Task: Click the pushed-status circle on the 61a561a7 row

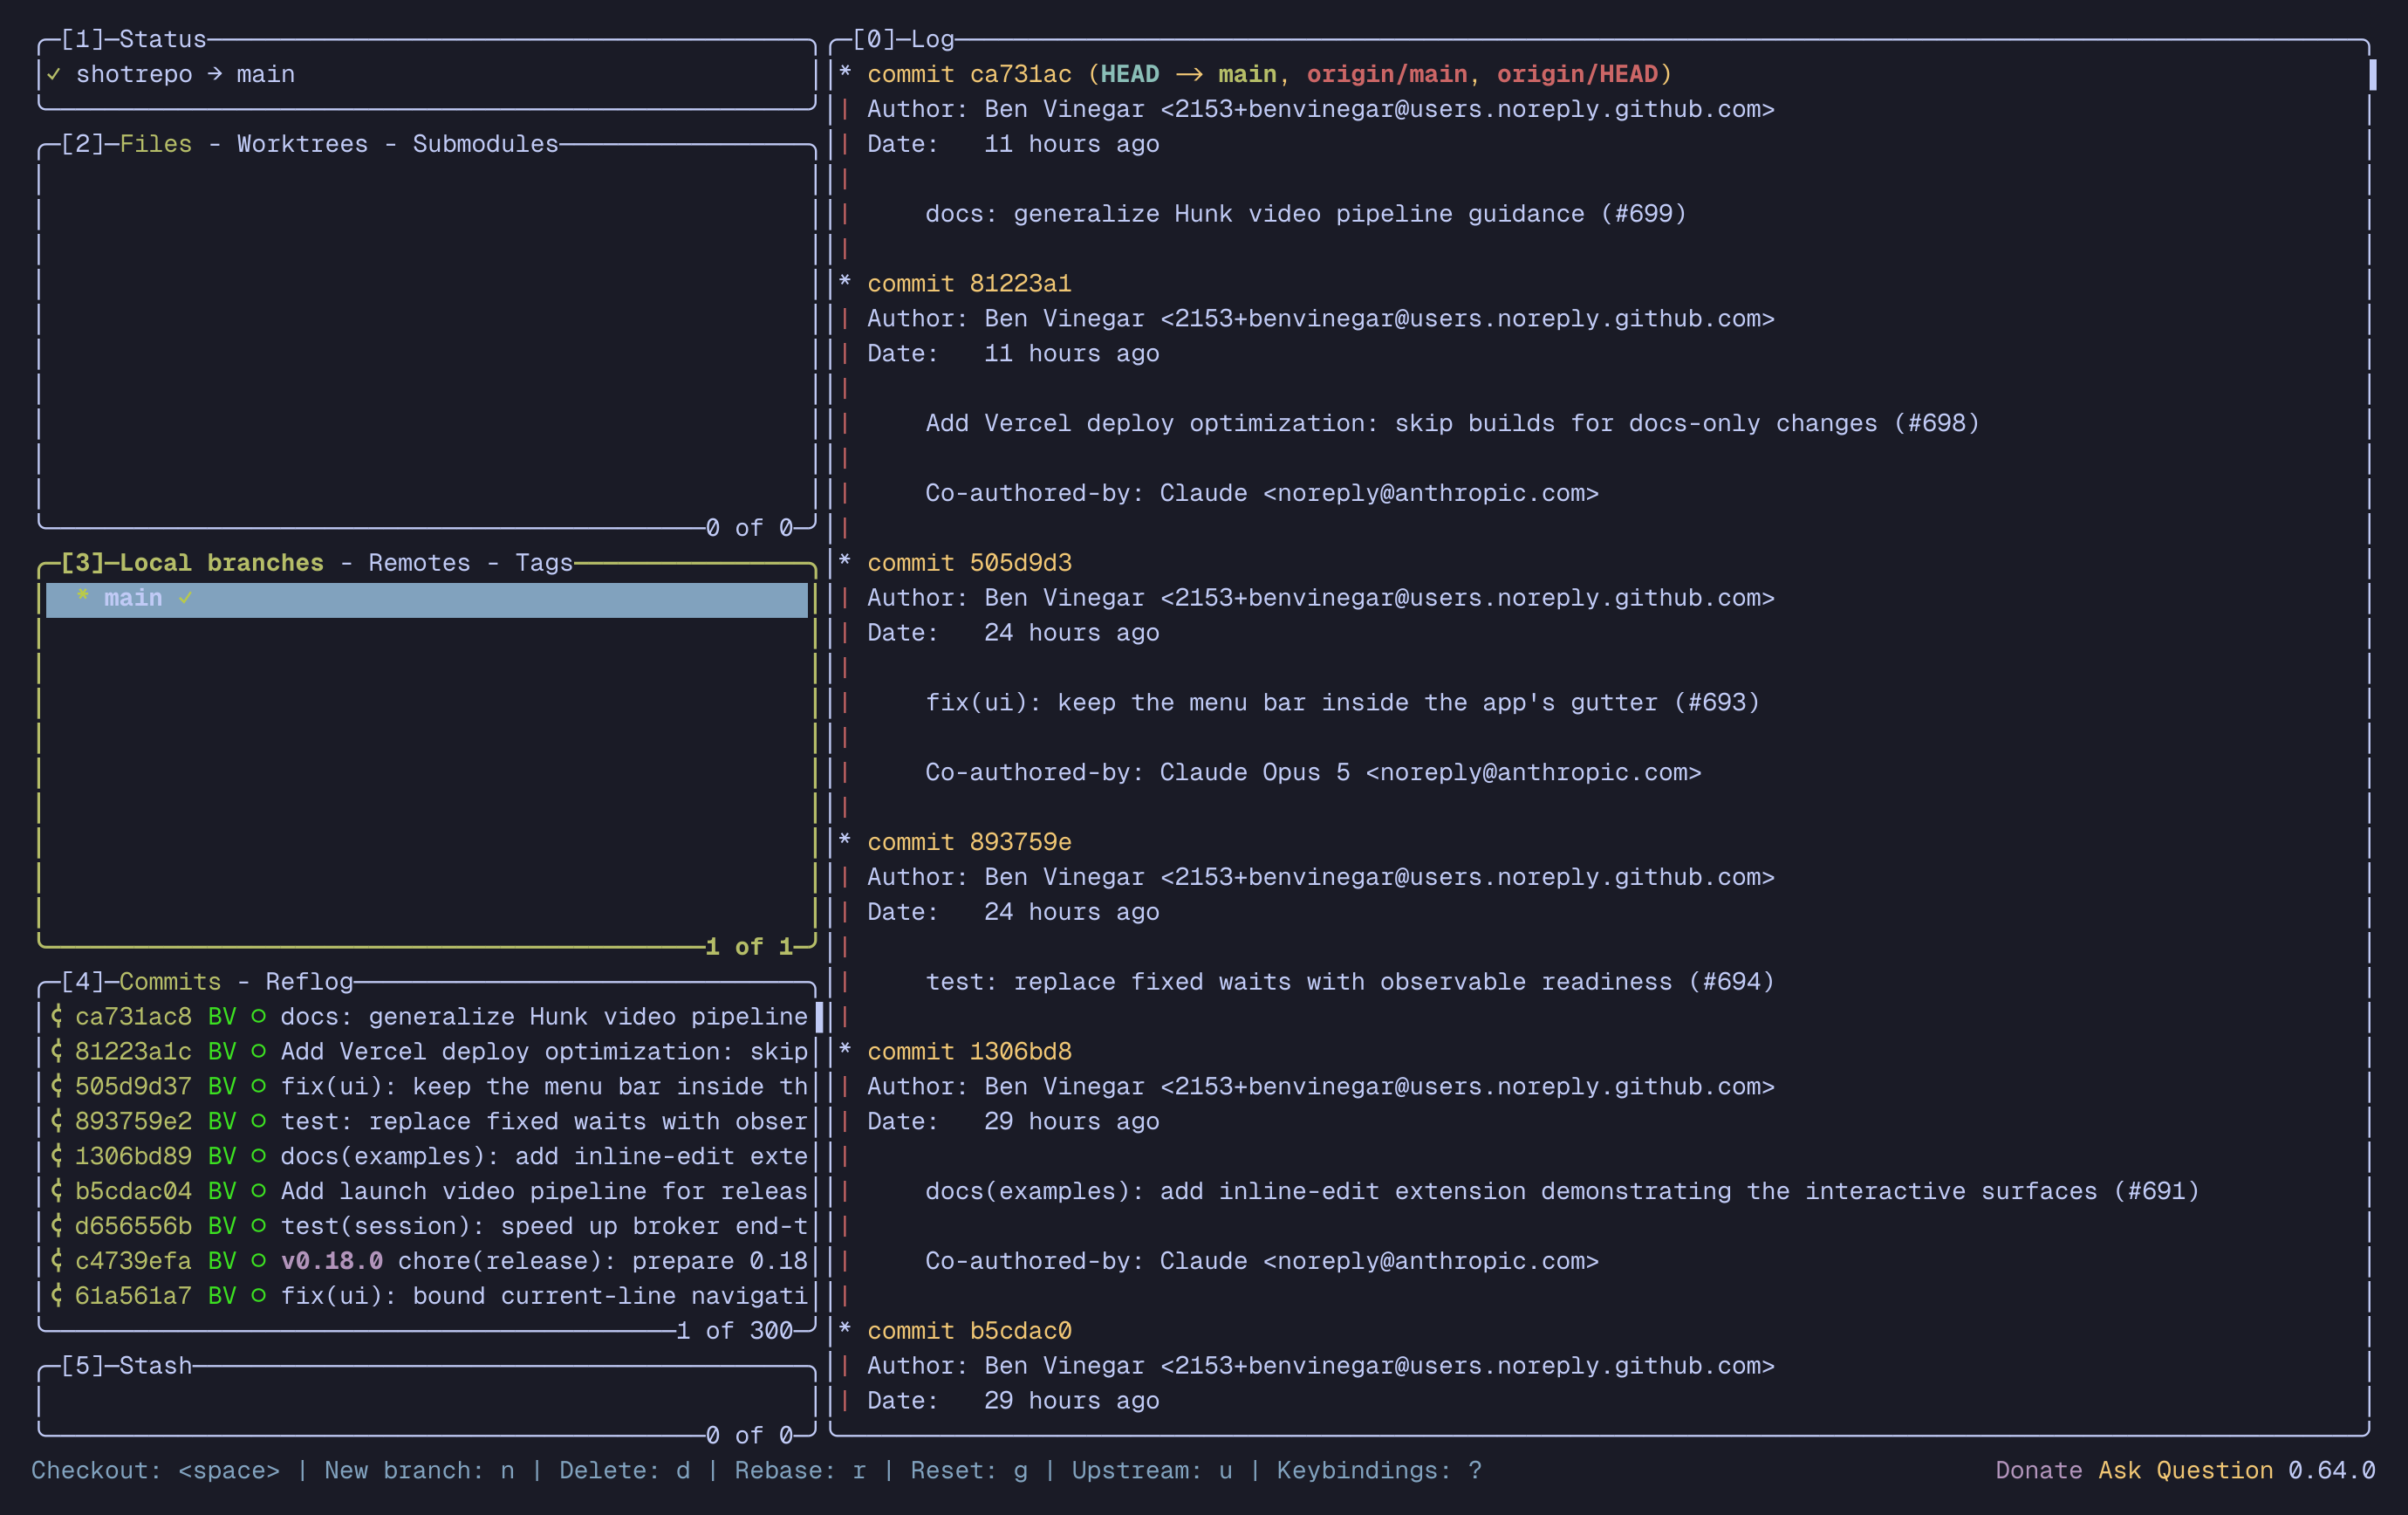Action: coord(258,1297)
